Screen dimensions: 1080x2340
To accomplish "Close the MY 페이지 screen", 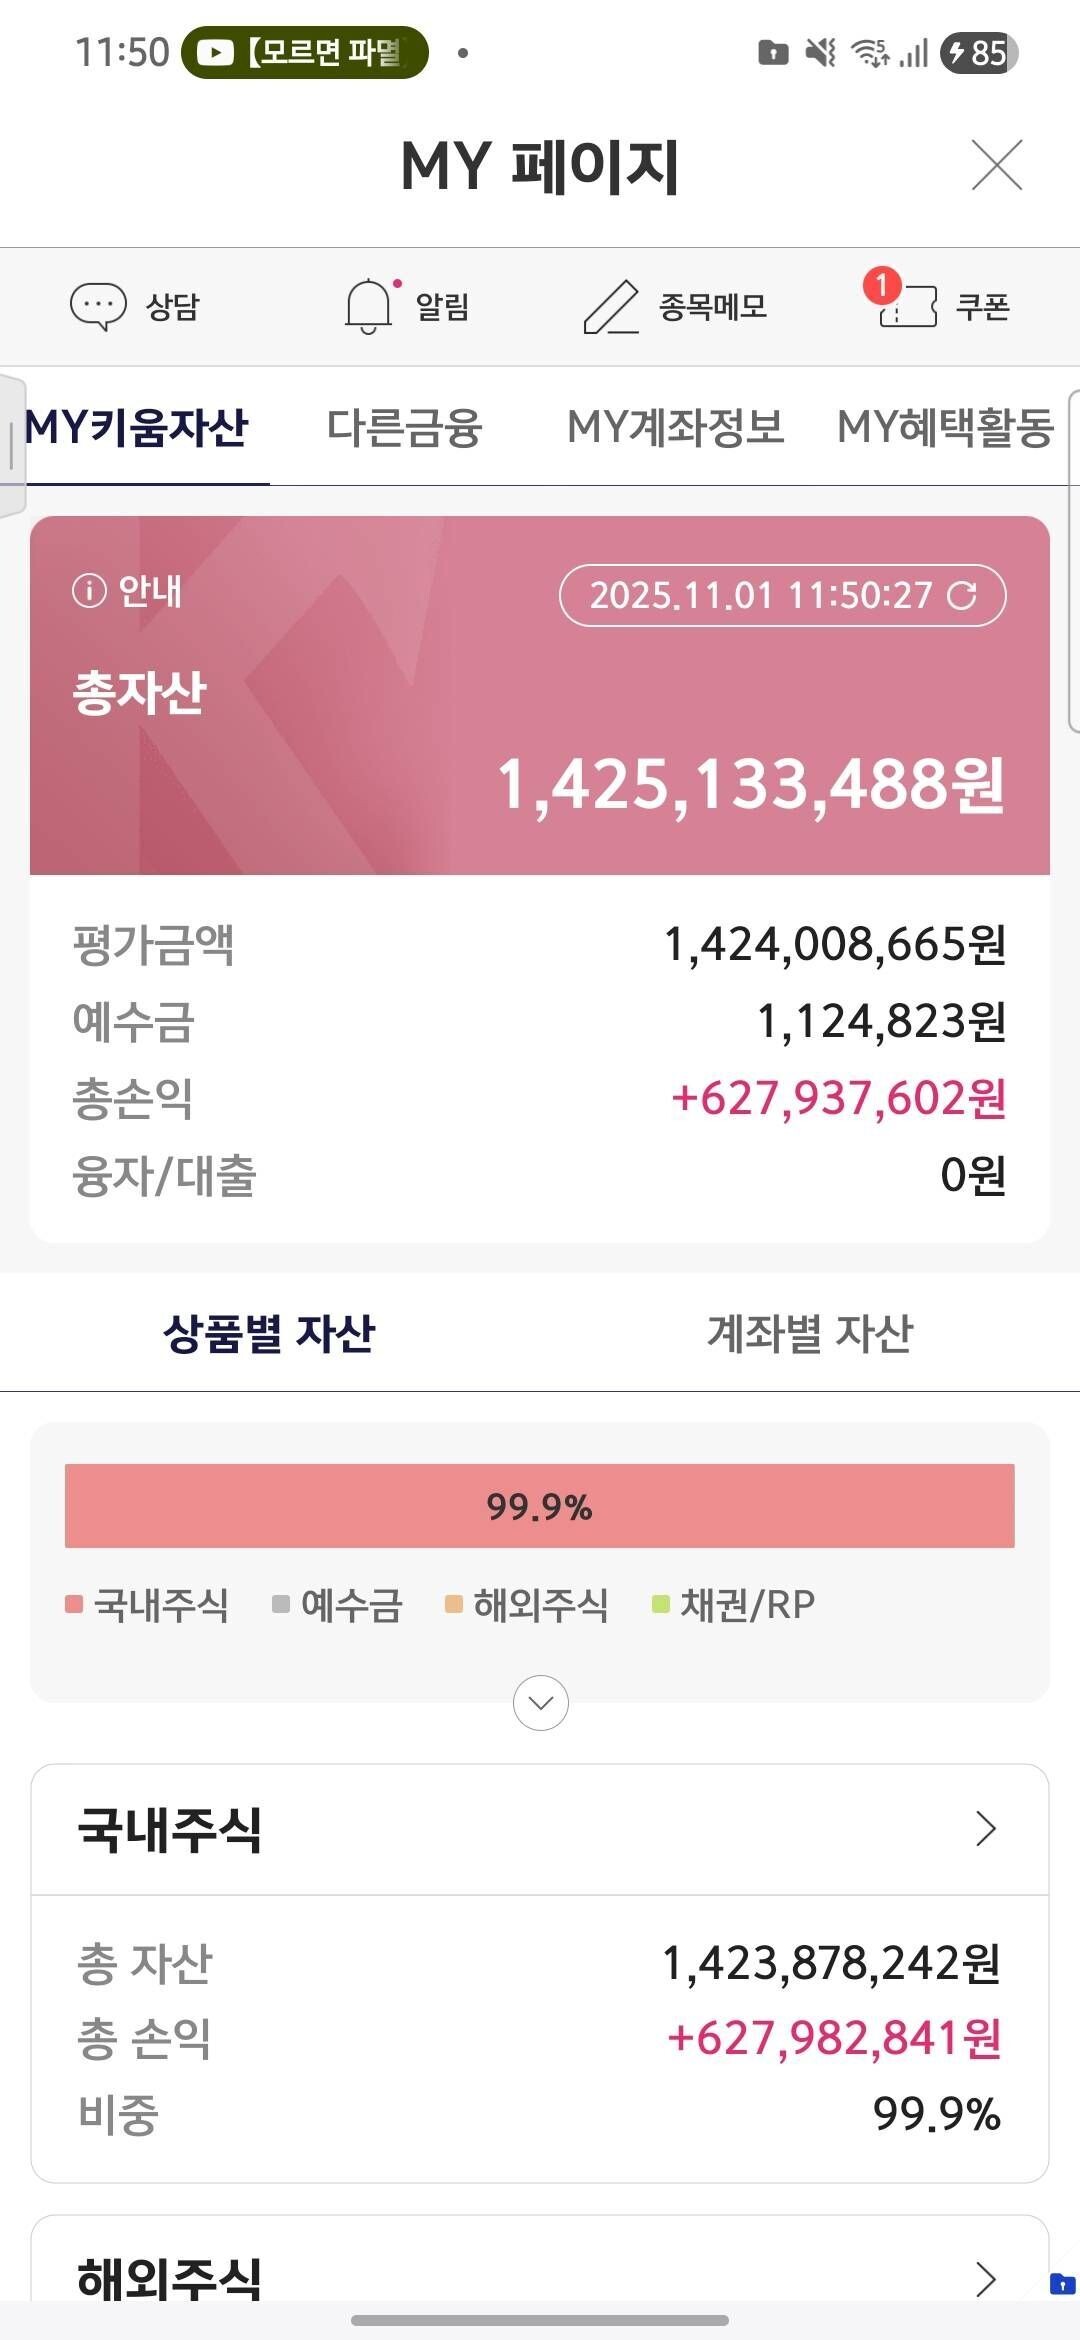I will tap(997, 166).
